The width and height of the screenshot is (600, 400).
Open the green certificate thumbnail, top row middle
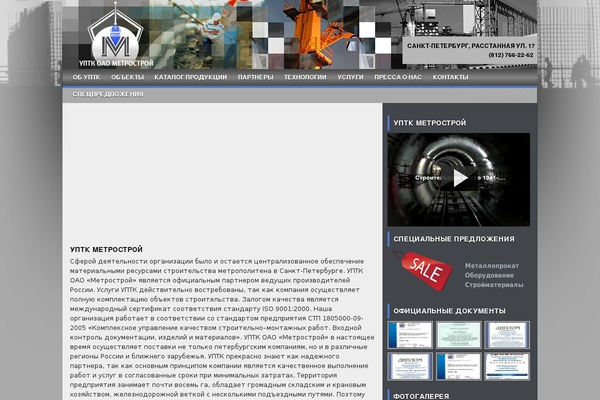click(458, 335)
